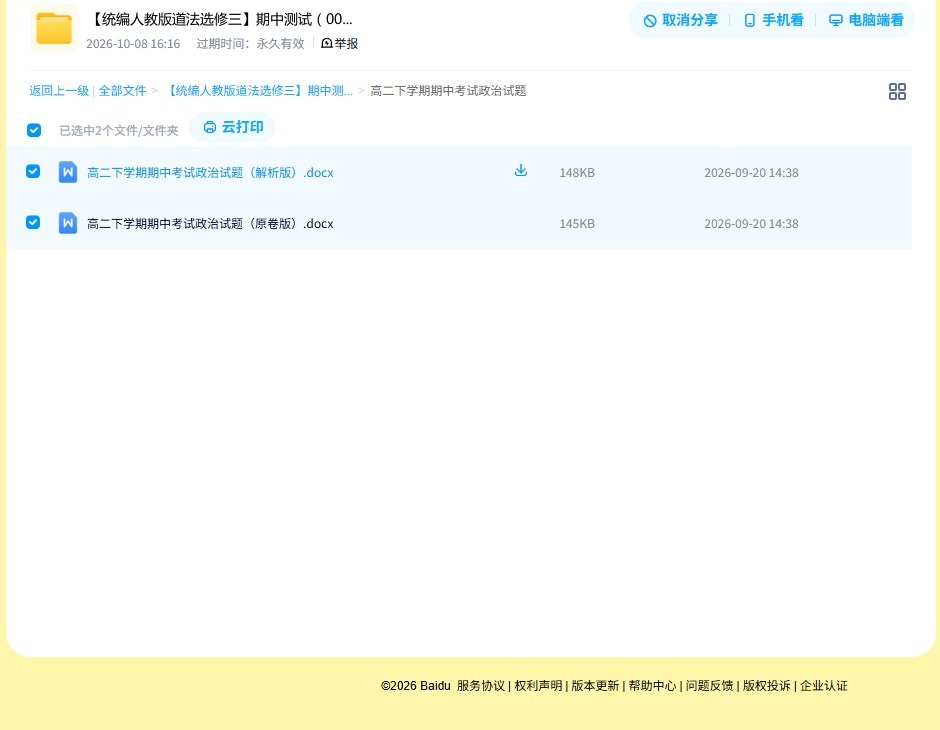The height and width of the screenshot is (730, 940).
Task: Click 帮助中心 footer link
Action: pos(652,686)
